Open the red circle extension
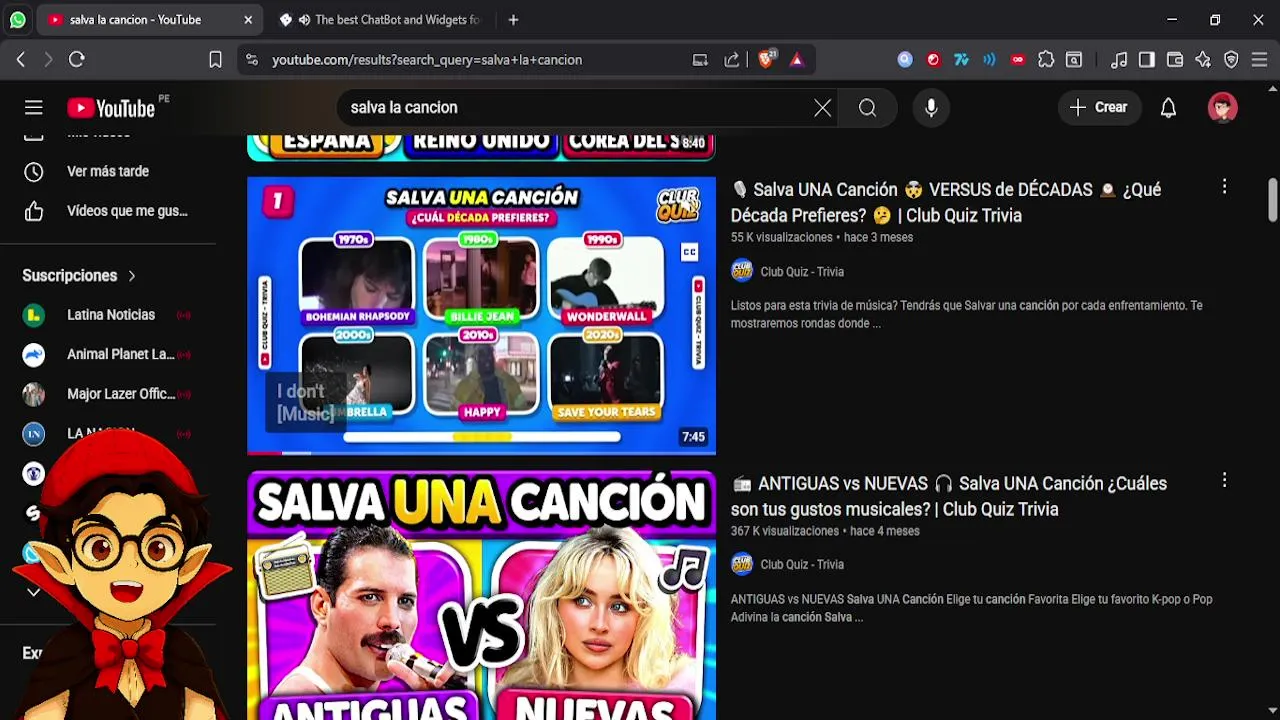This screenshot has width=1280, height=720. [933, 60]
